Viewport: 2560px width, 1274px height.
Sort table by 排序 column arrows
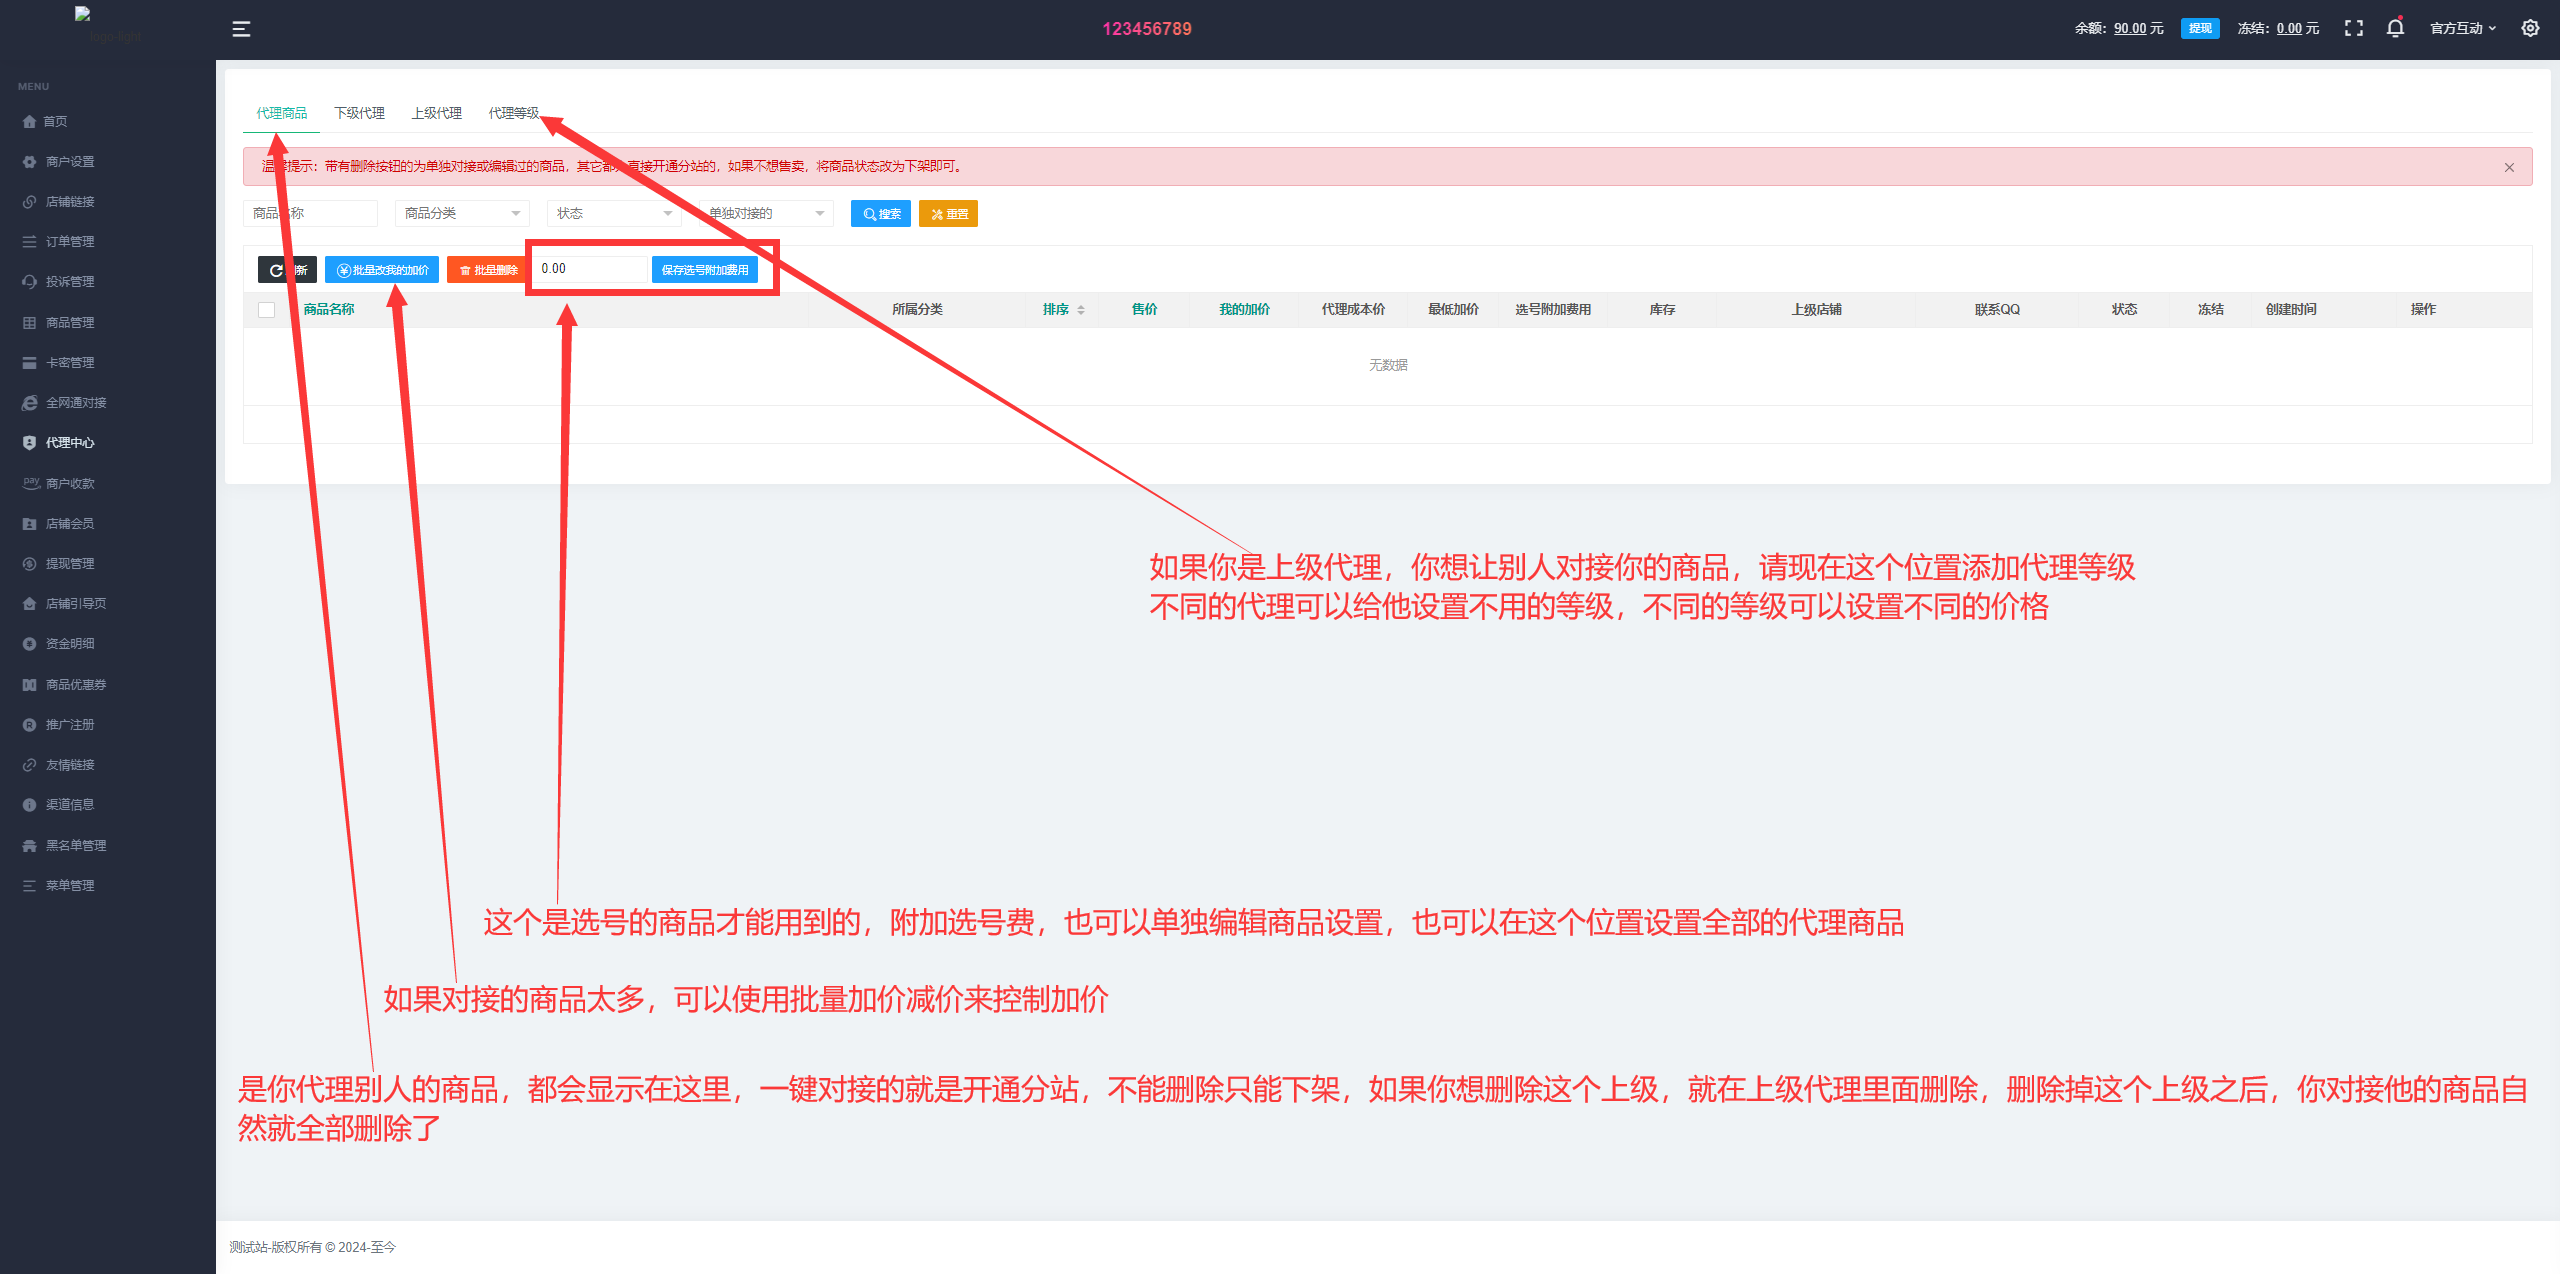[x=1081, y=310]
